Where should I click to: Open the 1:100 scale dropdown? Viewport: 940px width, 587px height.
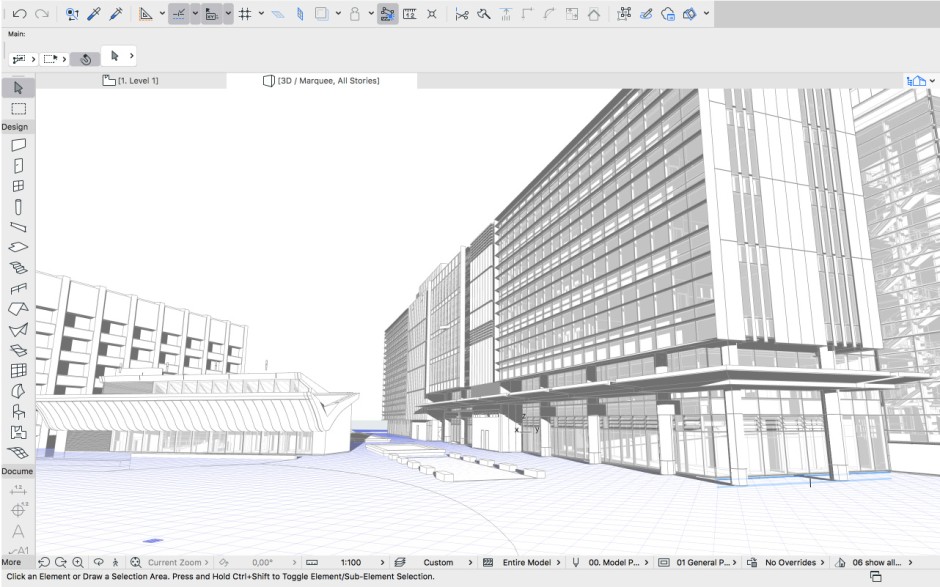(x=351, y=563)
